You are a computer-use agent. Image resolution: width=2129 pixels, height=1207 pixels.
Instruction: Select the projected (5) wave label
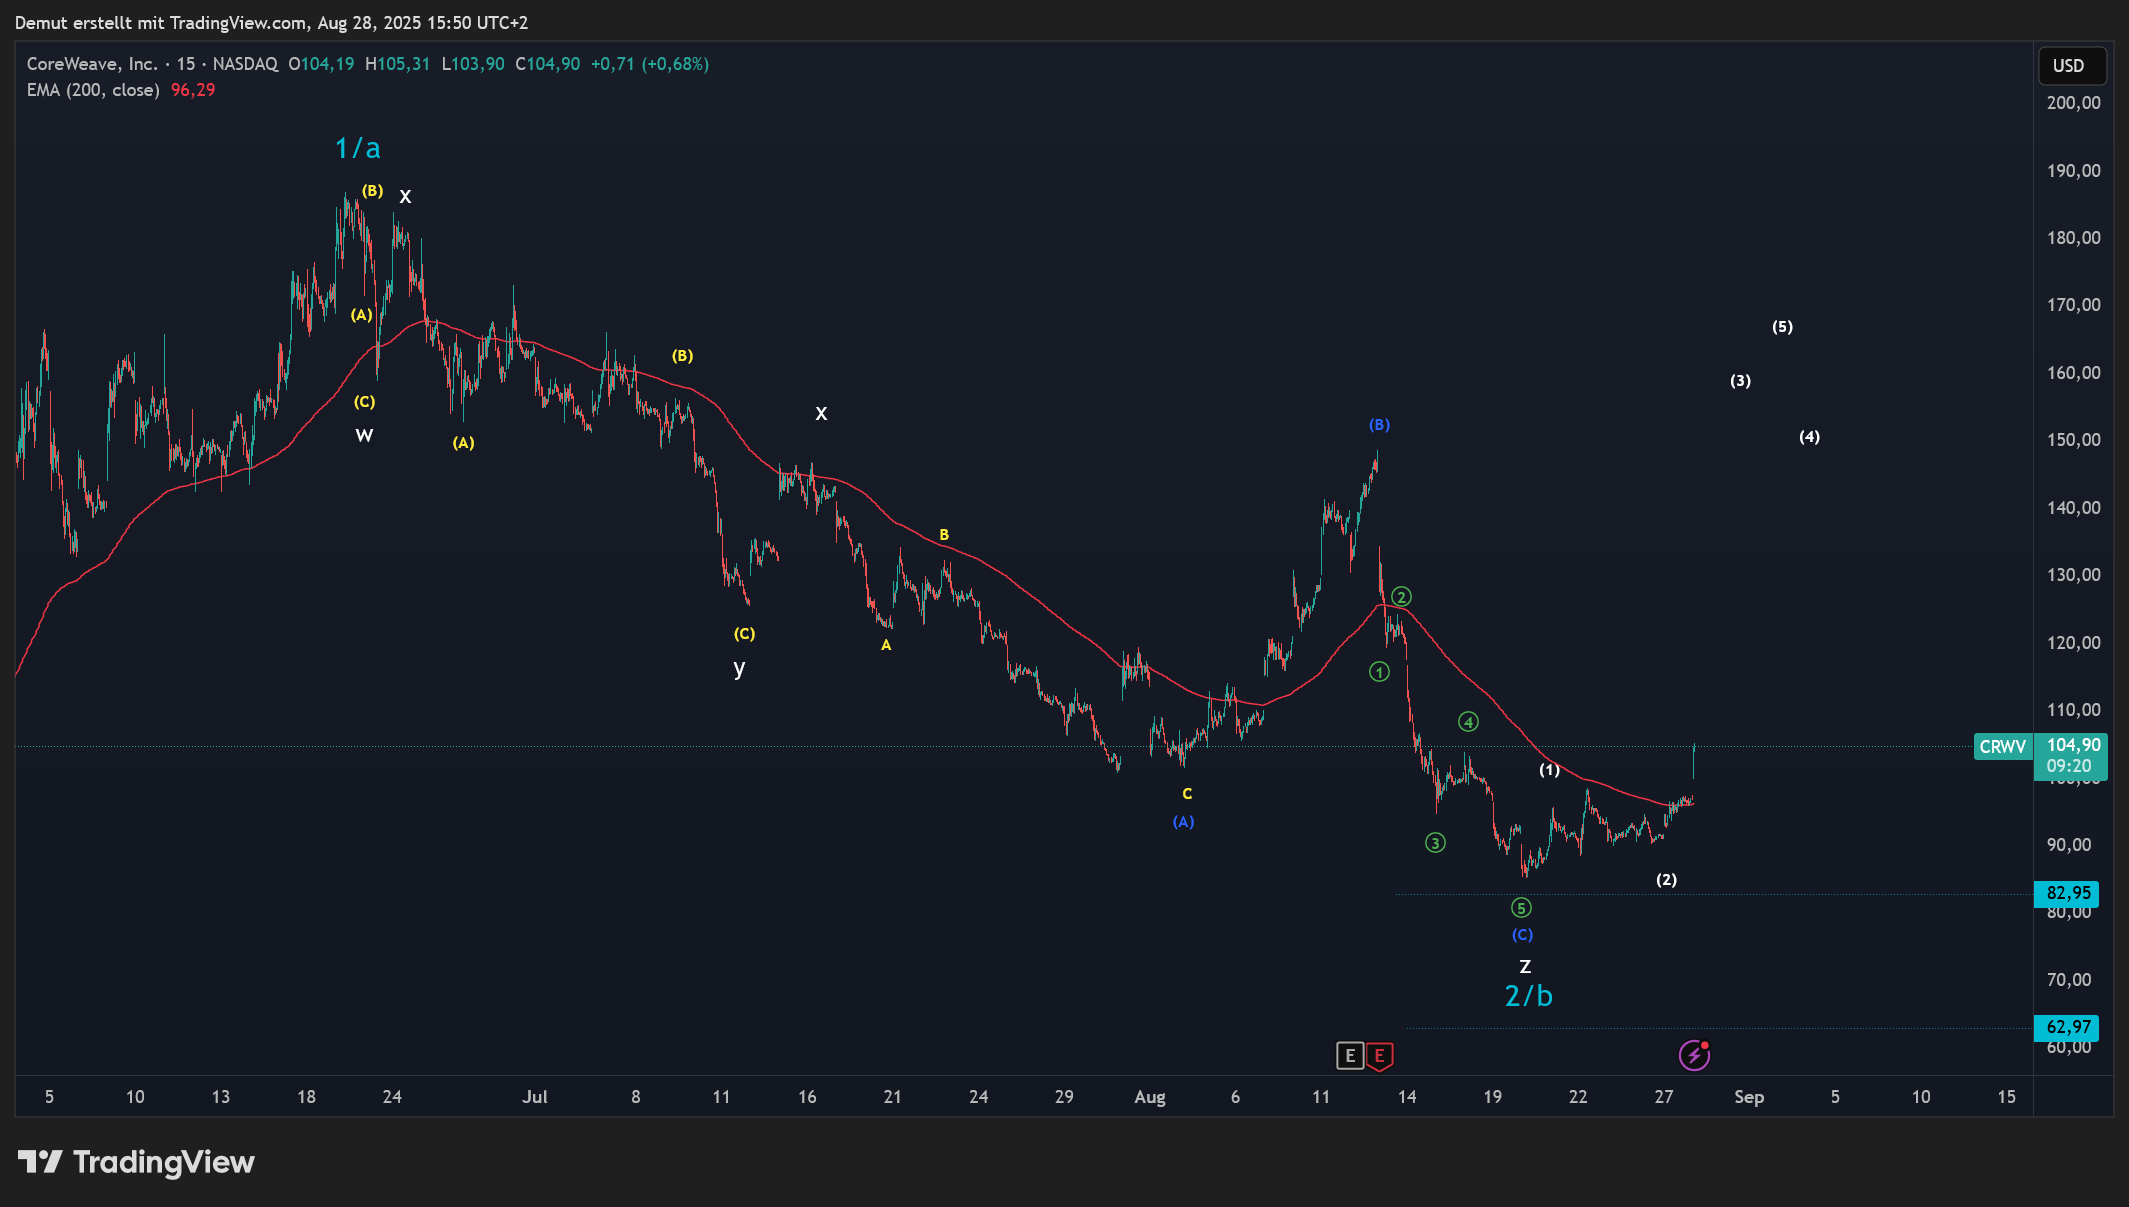[x=1782, y=327]
